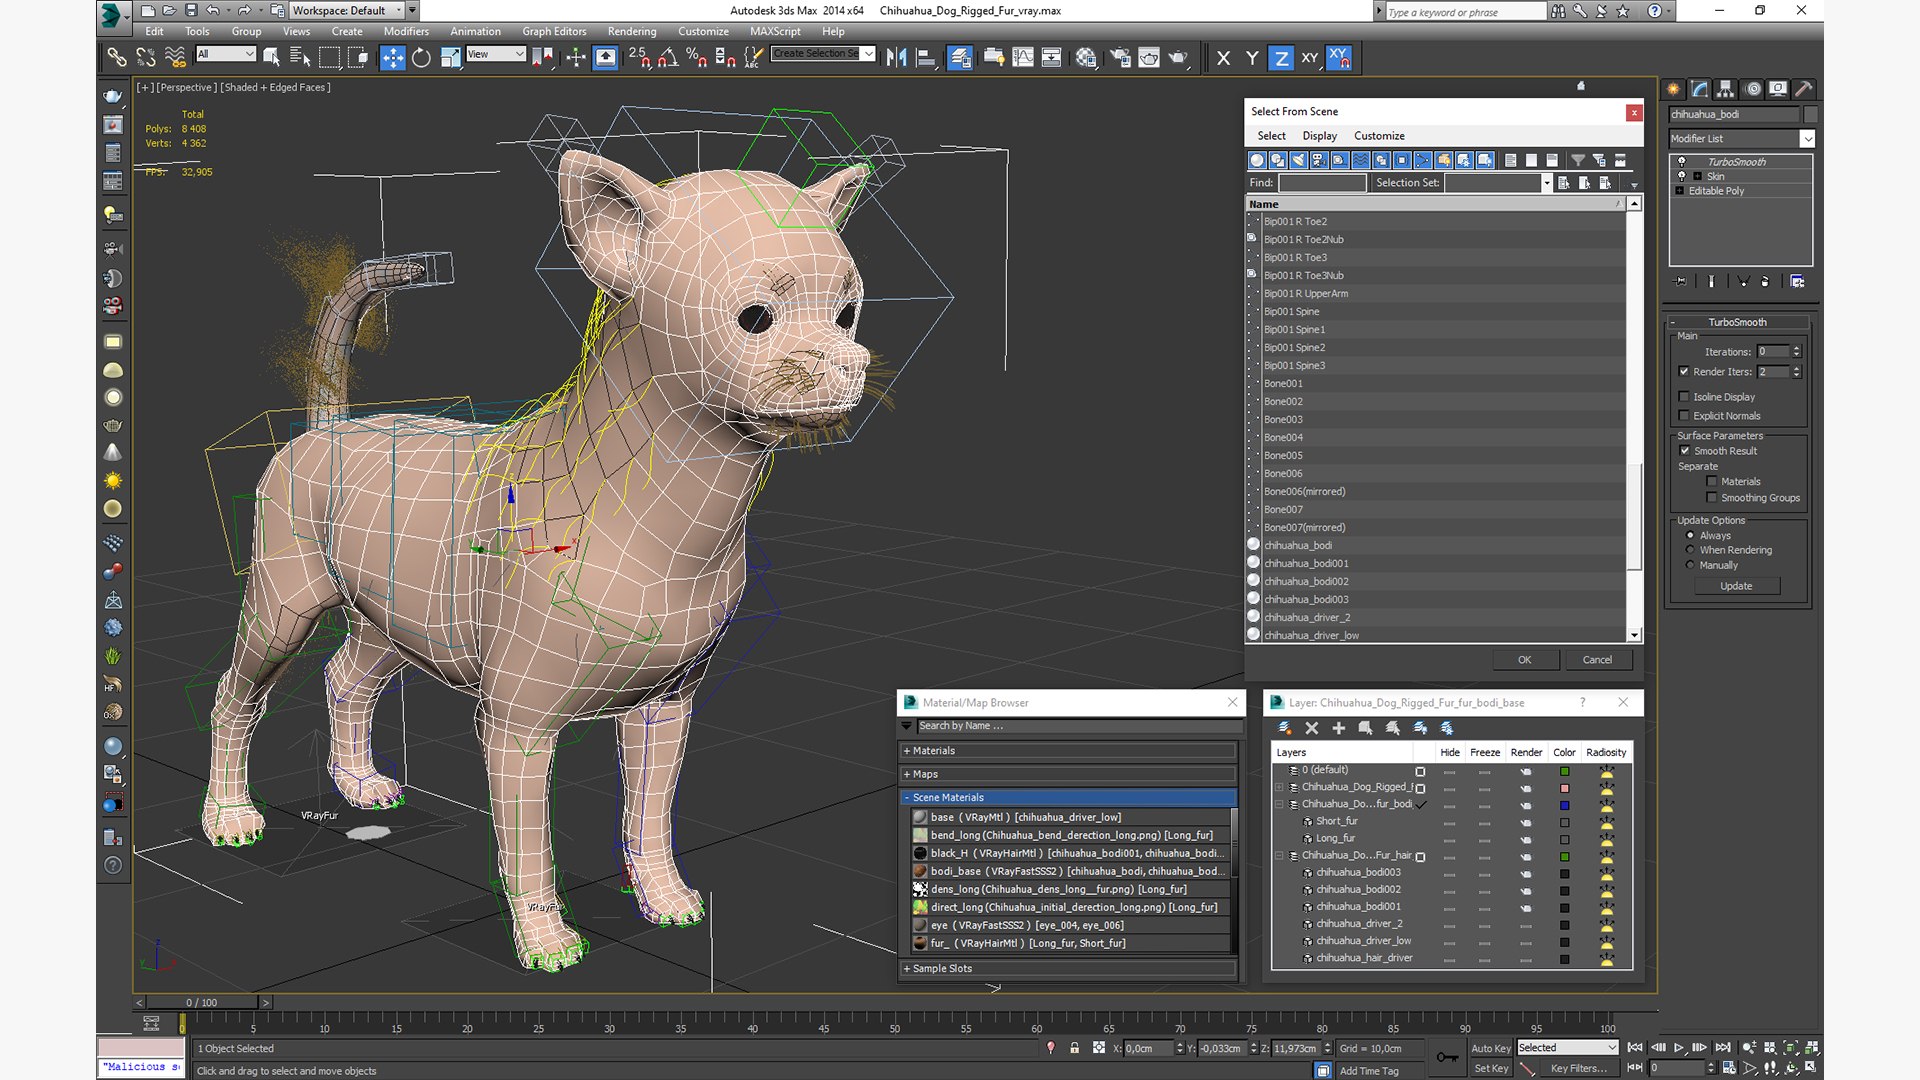1920x1080 pixels.
Task: Click Go to End playback button
Action: click(x=1723, y=1048)
